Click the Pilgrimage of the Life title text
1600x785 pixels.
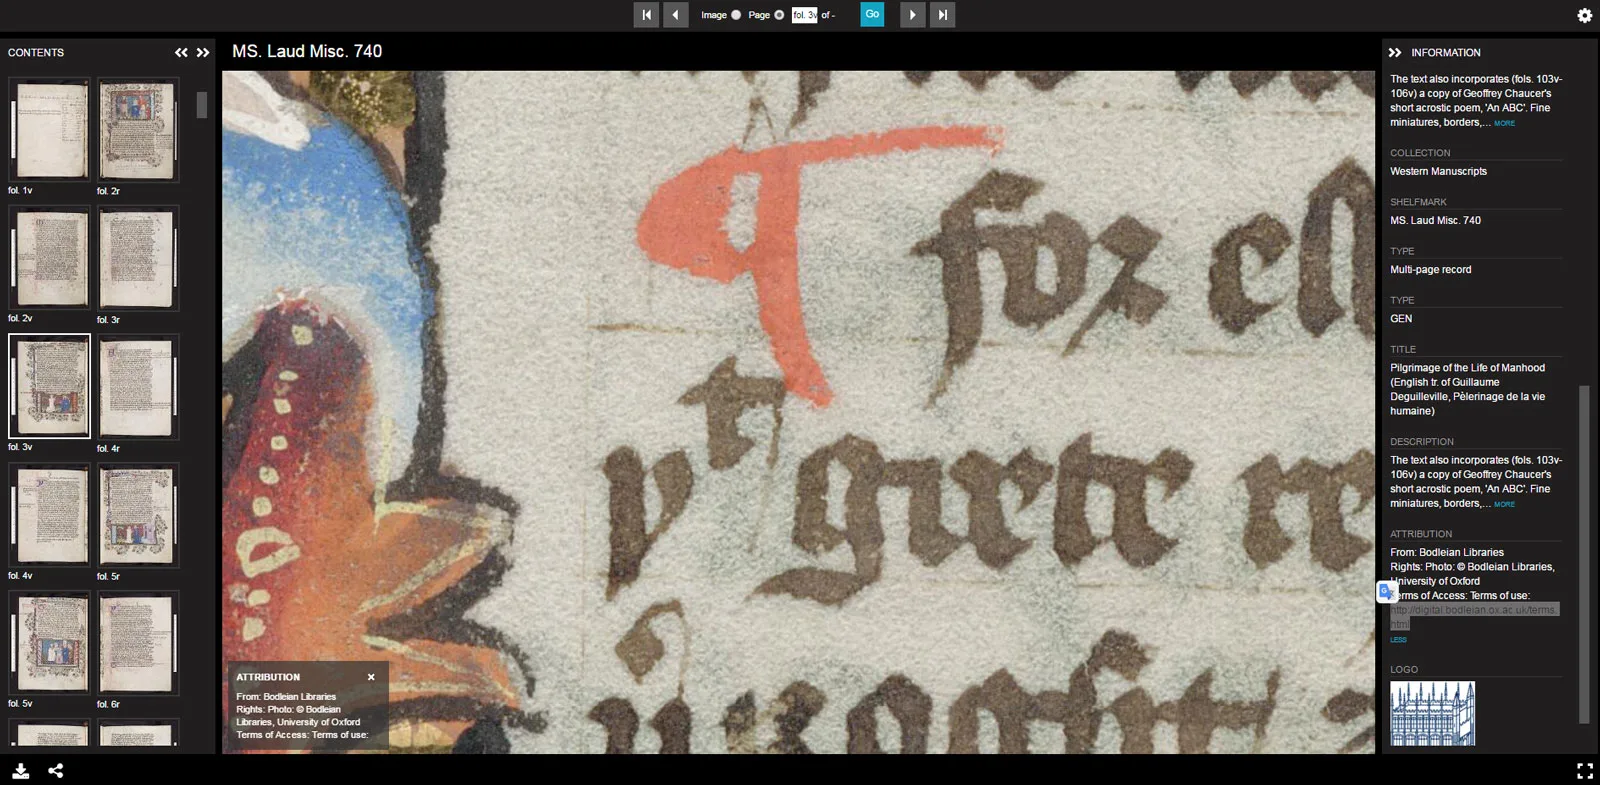point(1467,389)
